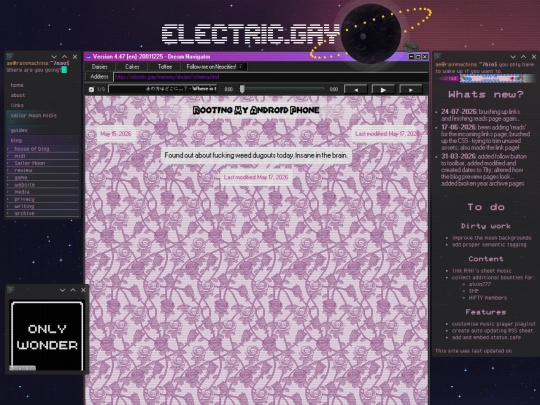Expand the Whats new panel with up chevron
This screenshot has height=405, width=540.
tap(523, 56)
